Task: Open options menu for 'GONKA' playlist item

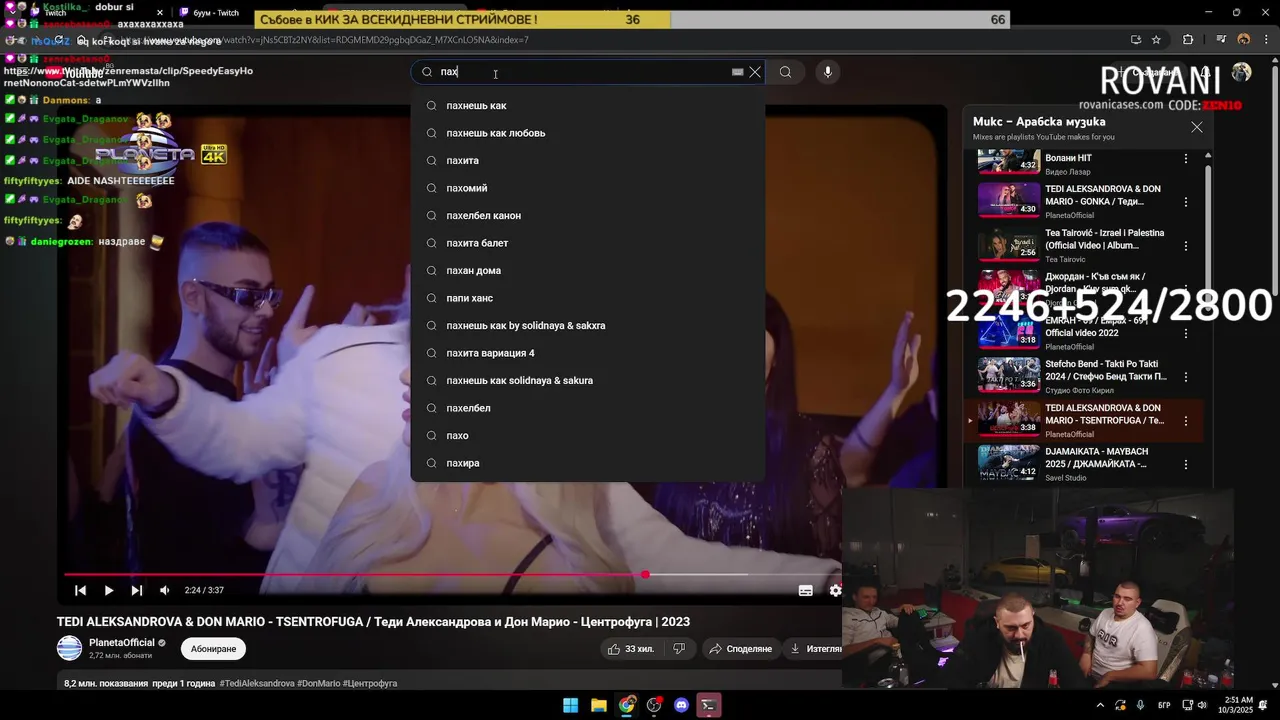Action: click(x=1186, y=202)
